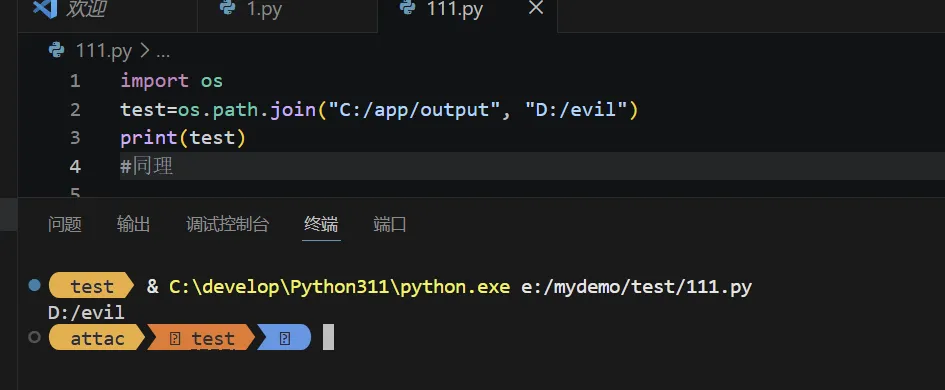
Task: Click line number 4 in the gutter
Action: 75,166
